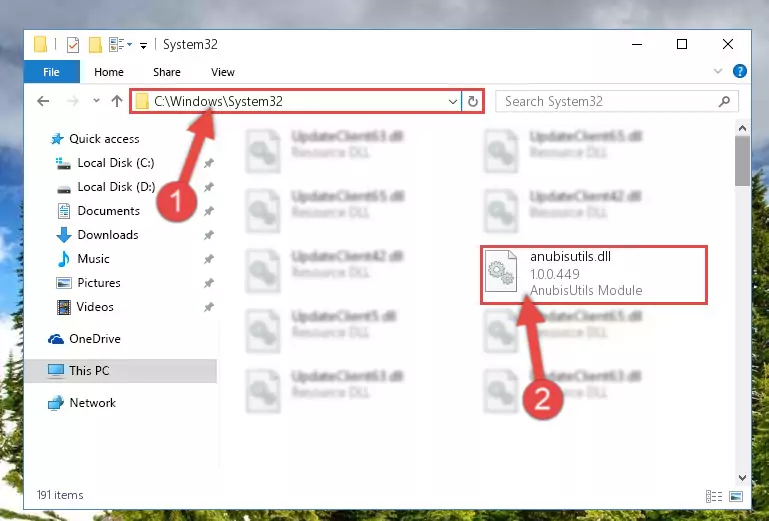769x521 pixels.
Task: Switch to the Share ribbon tab
Action: [x=167, y=72]
